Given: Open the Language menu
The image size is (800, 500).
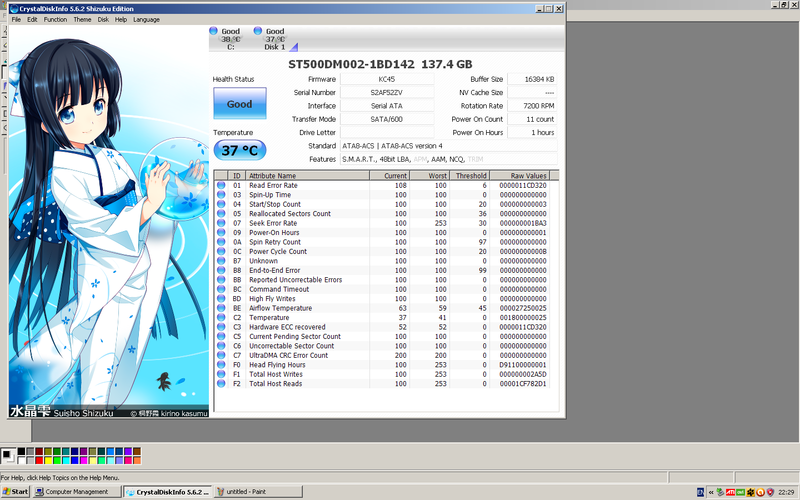Looking at the screenshot, I should 146,20.
